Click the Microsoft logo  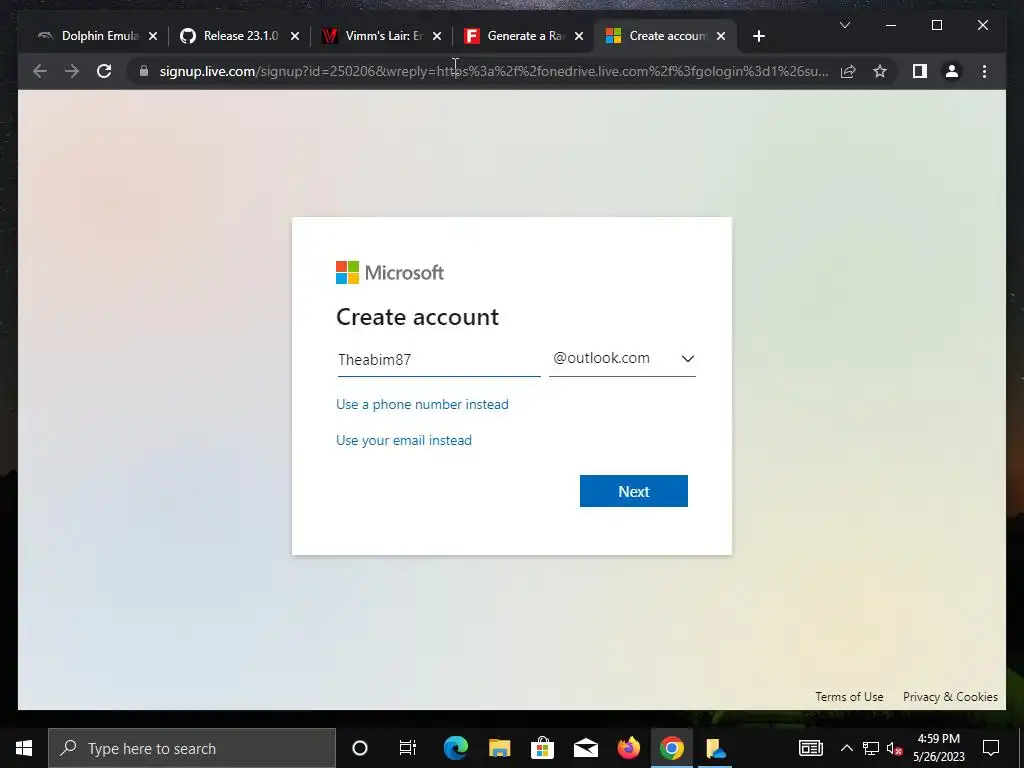click(390, 272)
